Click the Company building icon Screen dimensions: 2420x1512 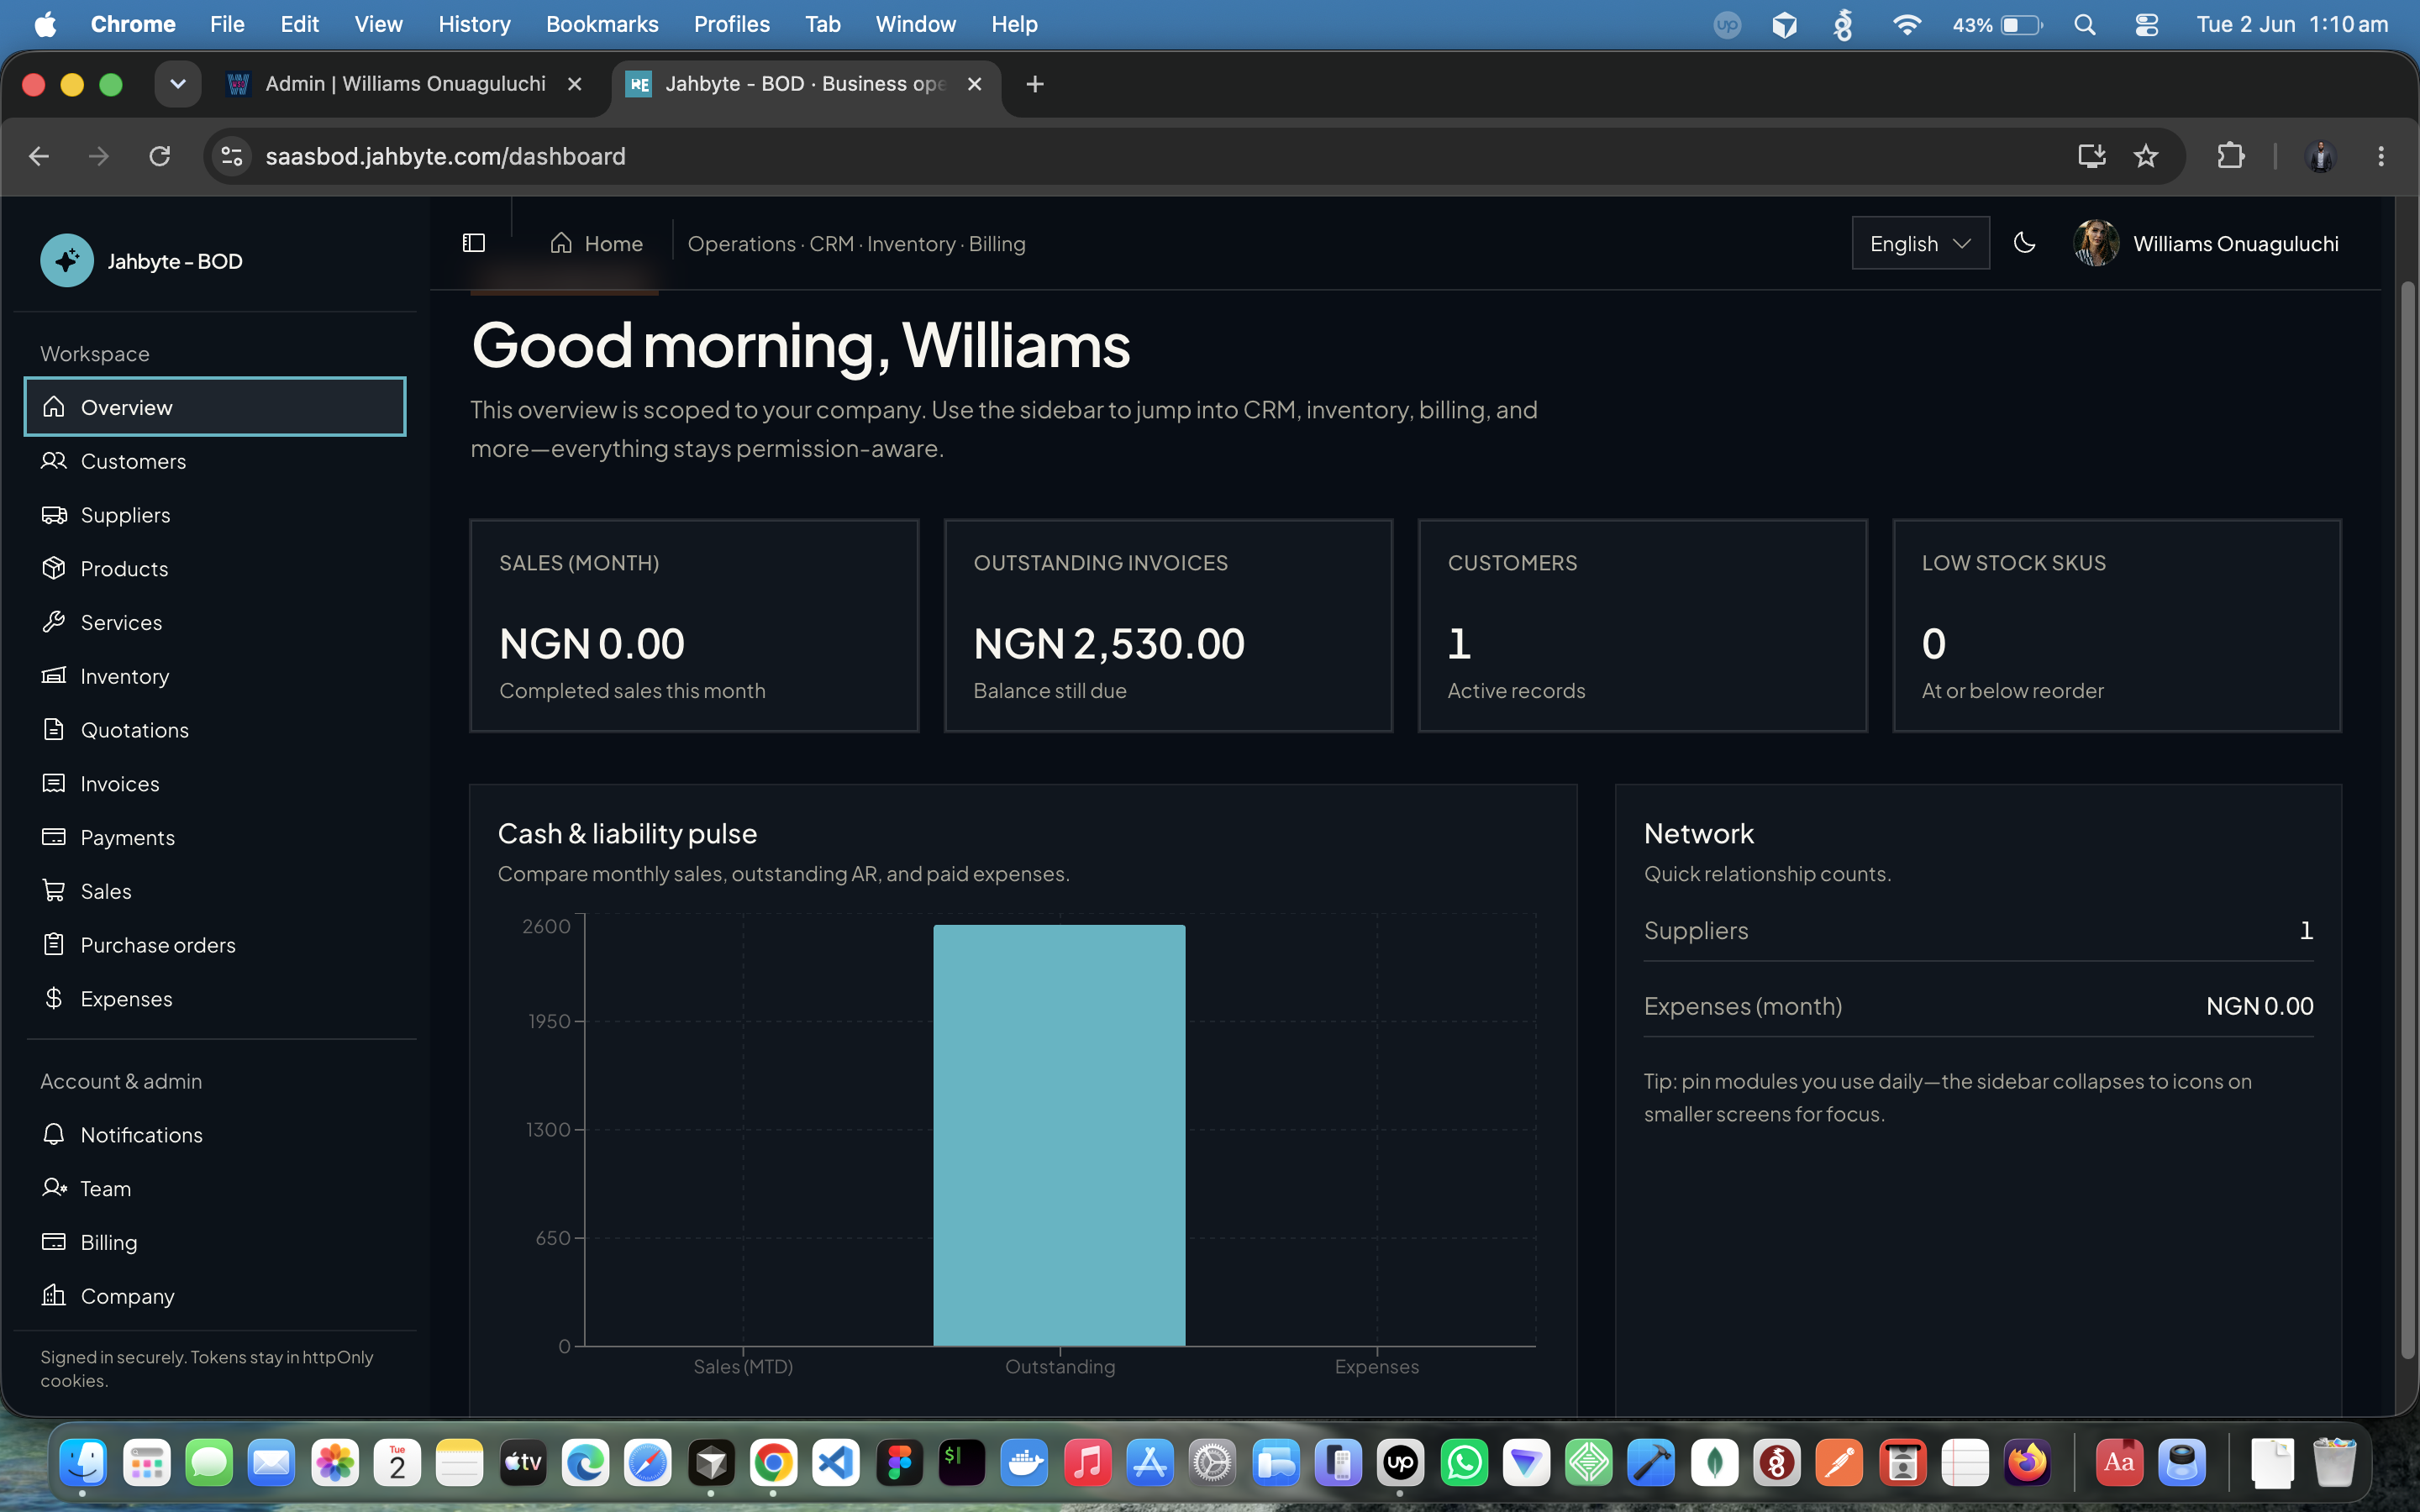click(x=54, y=1296)
